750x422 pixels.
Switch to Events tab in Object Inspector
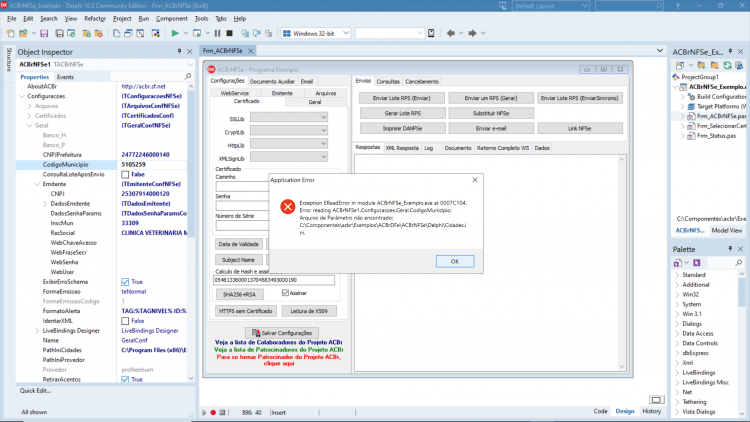(x=65, y=77)
